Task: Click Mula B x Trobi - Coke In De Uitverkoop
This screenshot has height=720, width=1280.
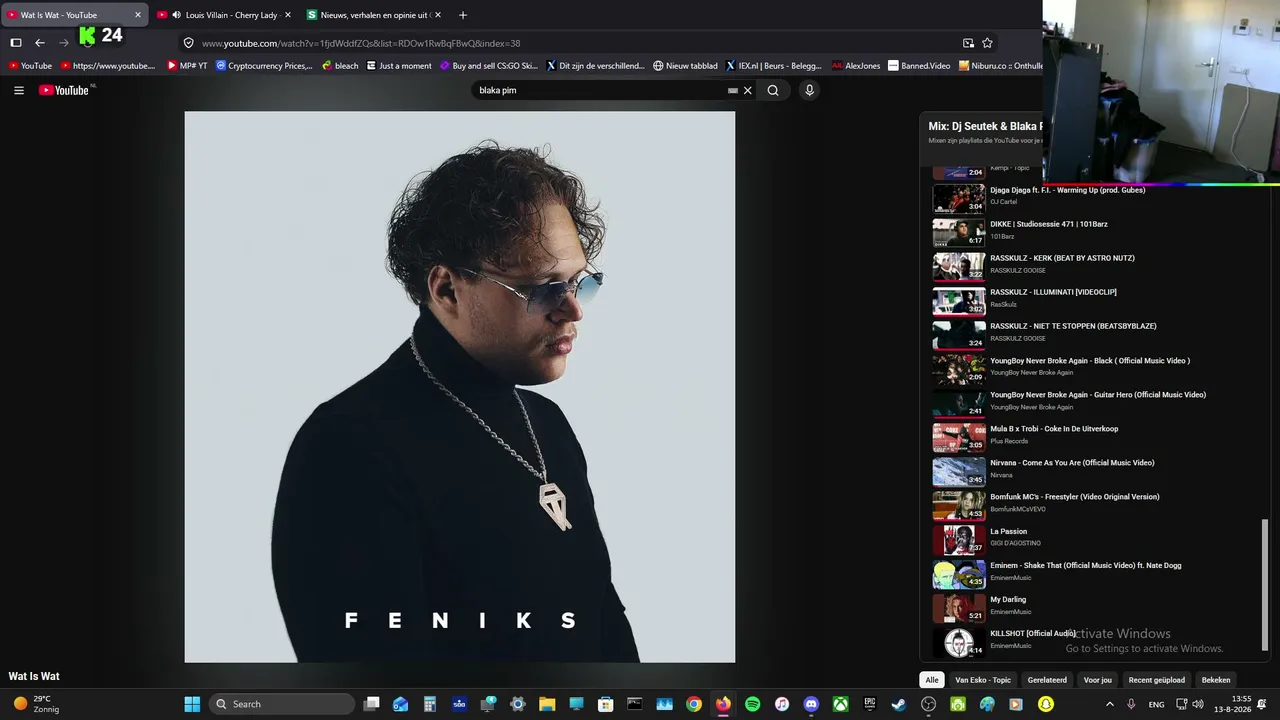Action: (x=1054, y=429)
